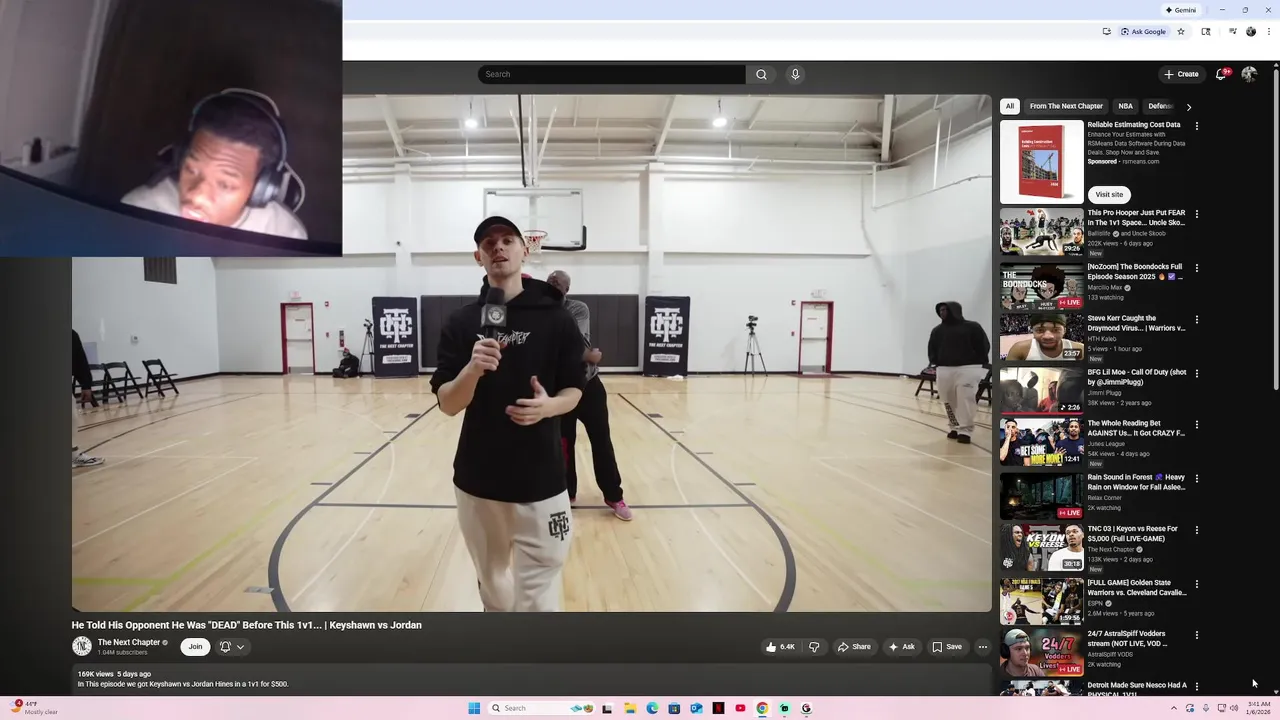This screenshot has height=720, width=1280.
Task: Open options for Rain Sound in Forest video
Action: pyautogui.click(x=1197, y=479)
